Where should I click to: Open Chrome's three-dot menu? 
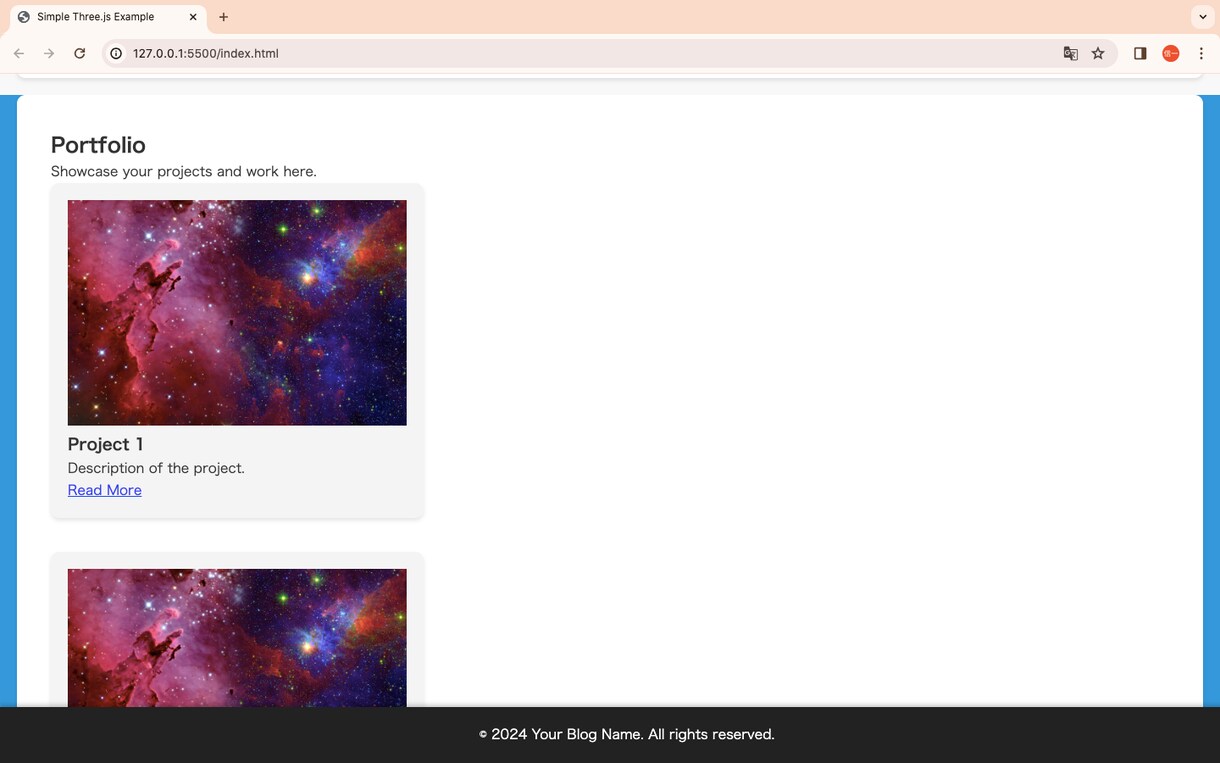1201,54
